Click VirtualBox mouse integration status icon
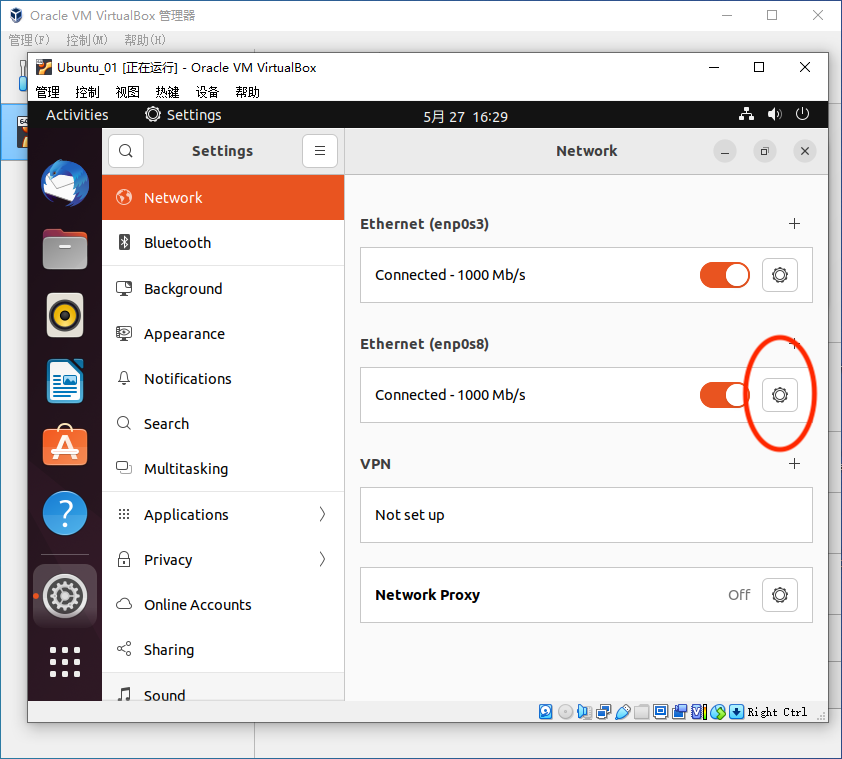The width and height of the screenshot is (842, 759). pos(718,712)
